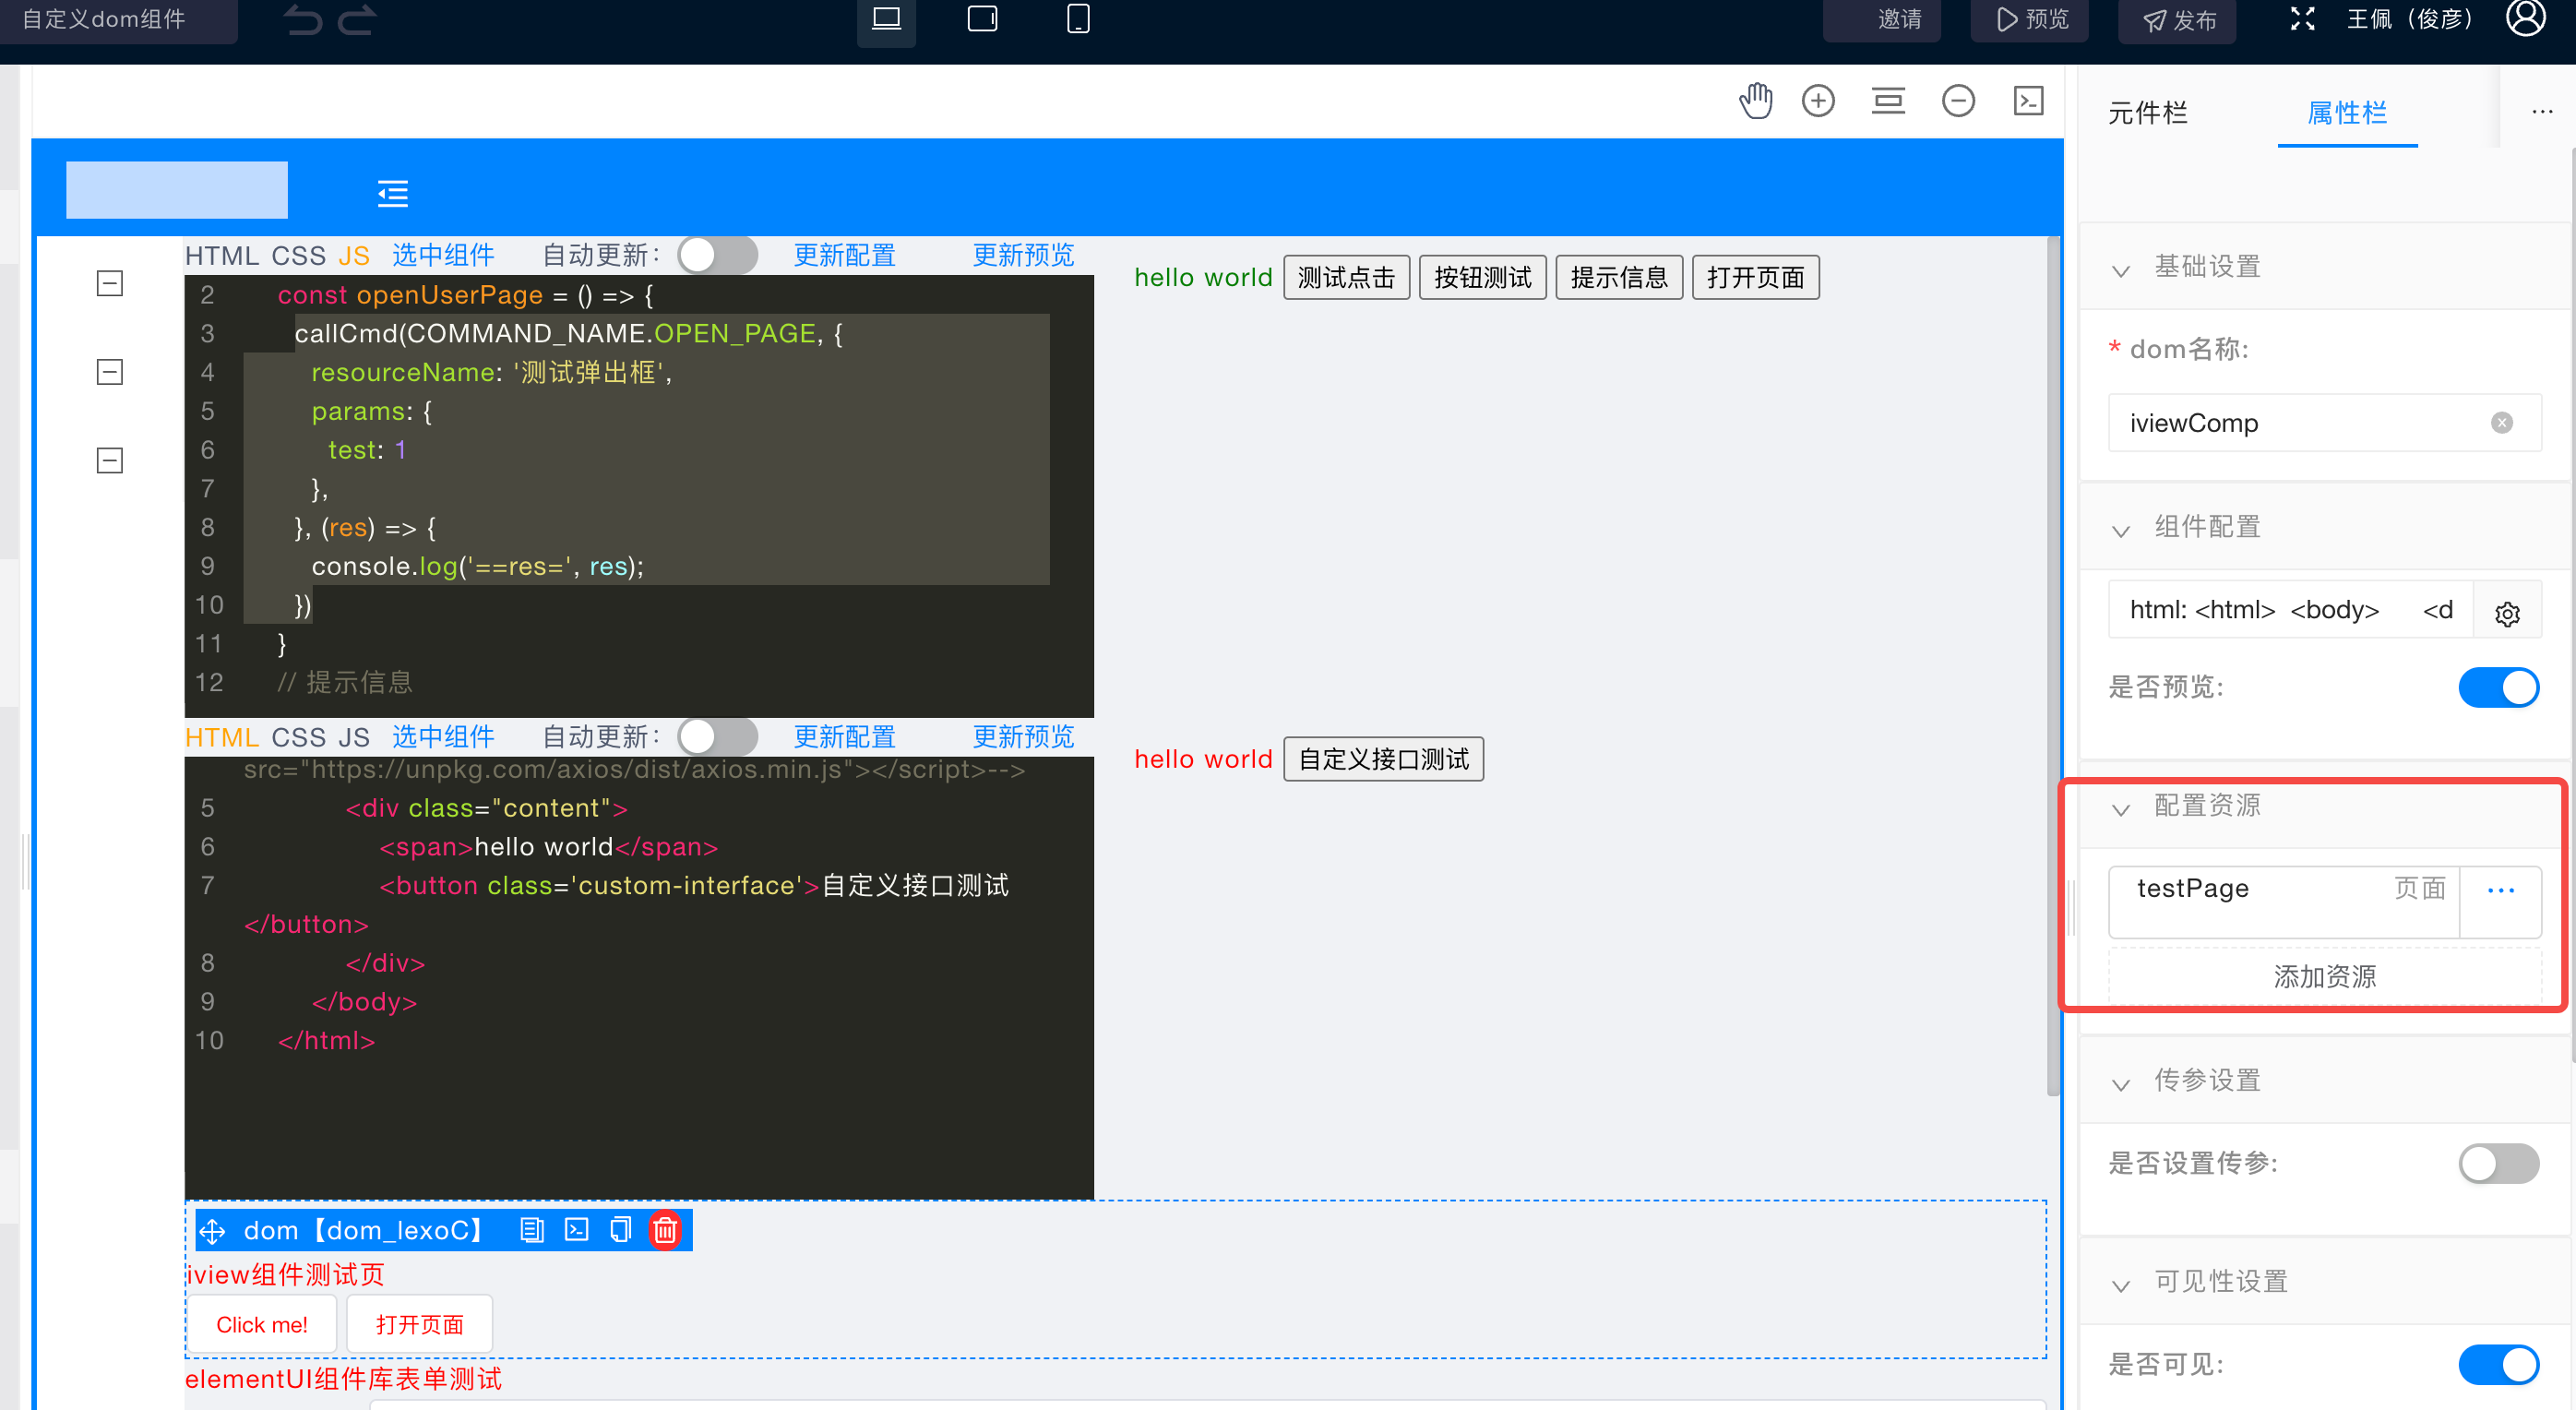Click the 自定义接口测试 button

click(1383, 759)
